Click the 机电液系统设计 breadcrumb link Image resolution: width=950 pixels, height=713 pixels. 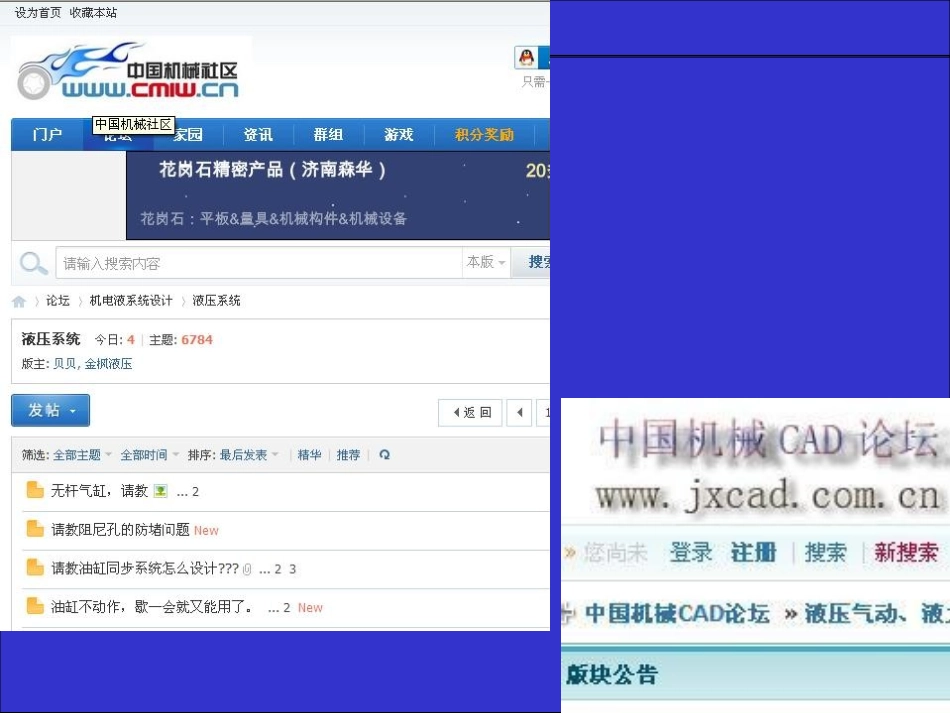click(x=131, y=300)
